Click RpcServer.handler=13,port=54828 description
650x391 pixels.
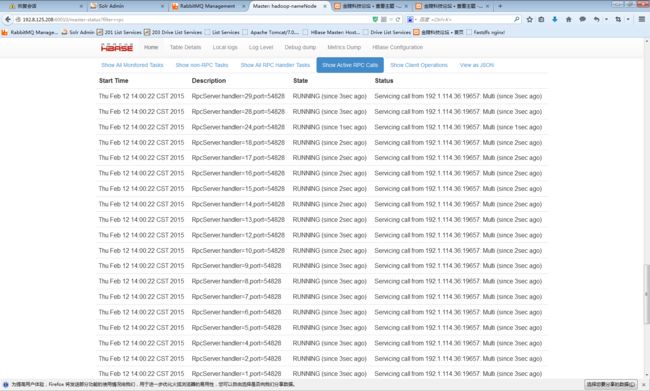click(x=238, y=220)
